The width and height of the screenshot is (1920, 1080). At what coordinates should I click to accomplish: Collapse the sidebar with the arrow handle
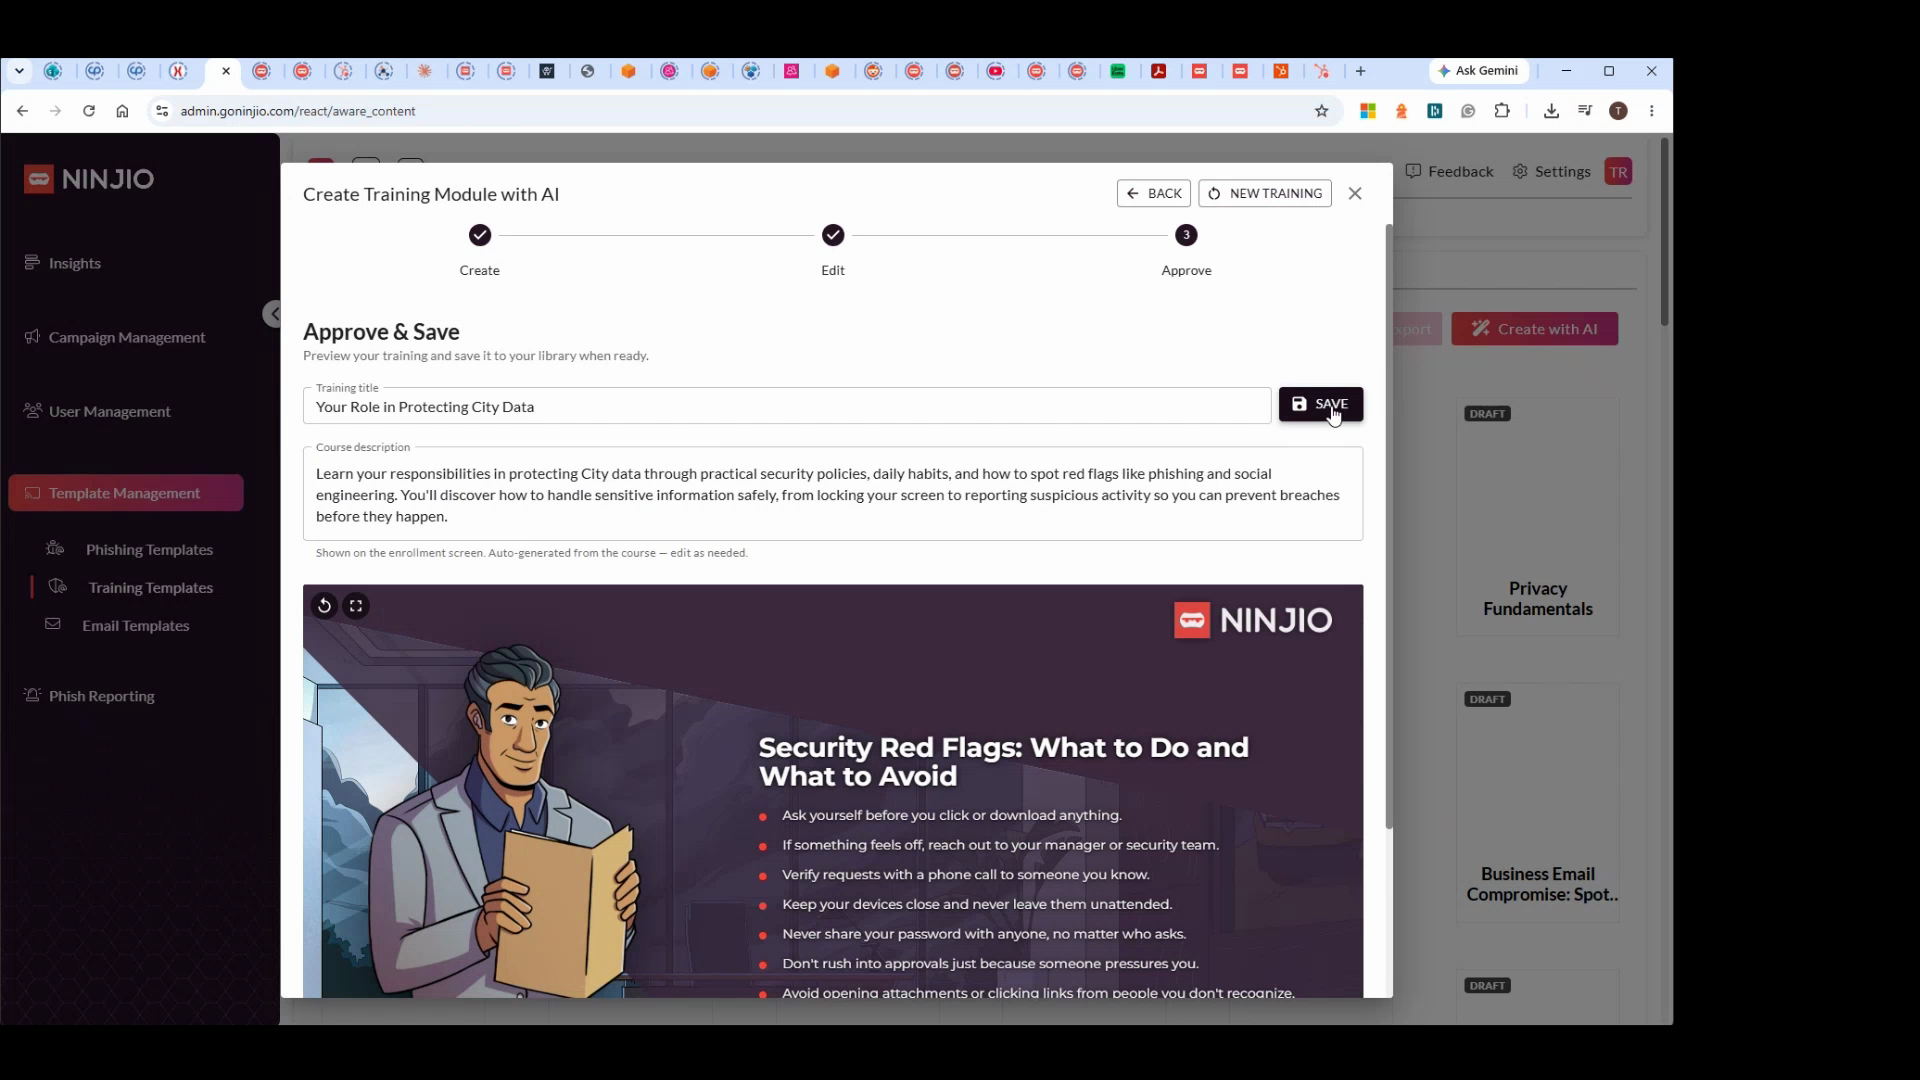pos(272,314)
